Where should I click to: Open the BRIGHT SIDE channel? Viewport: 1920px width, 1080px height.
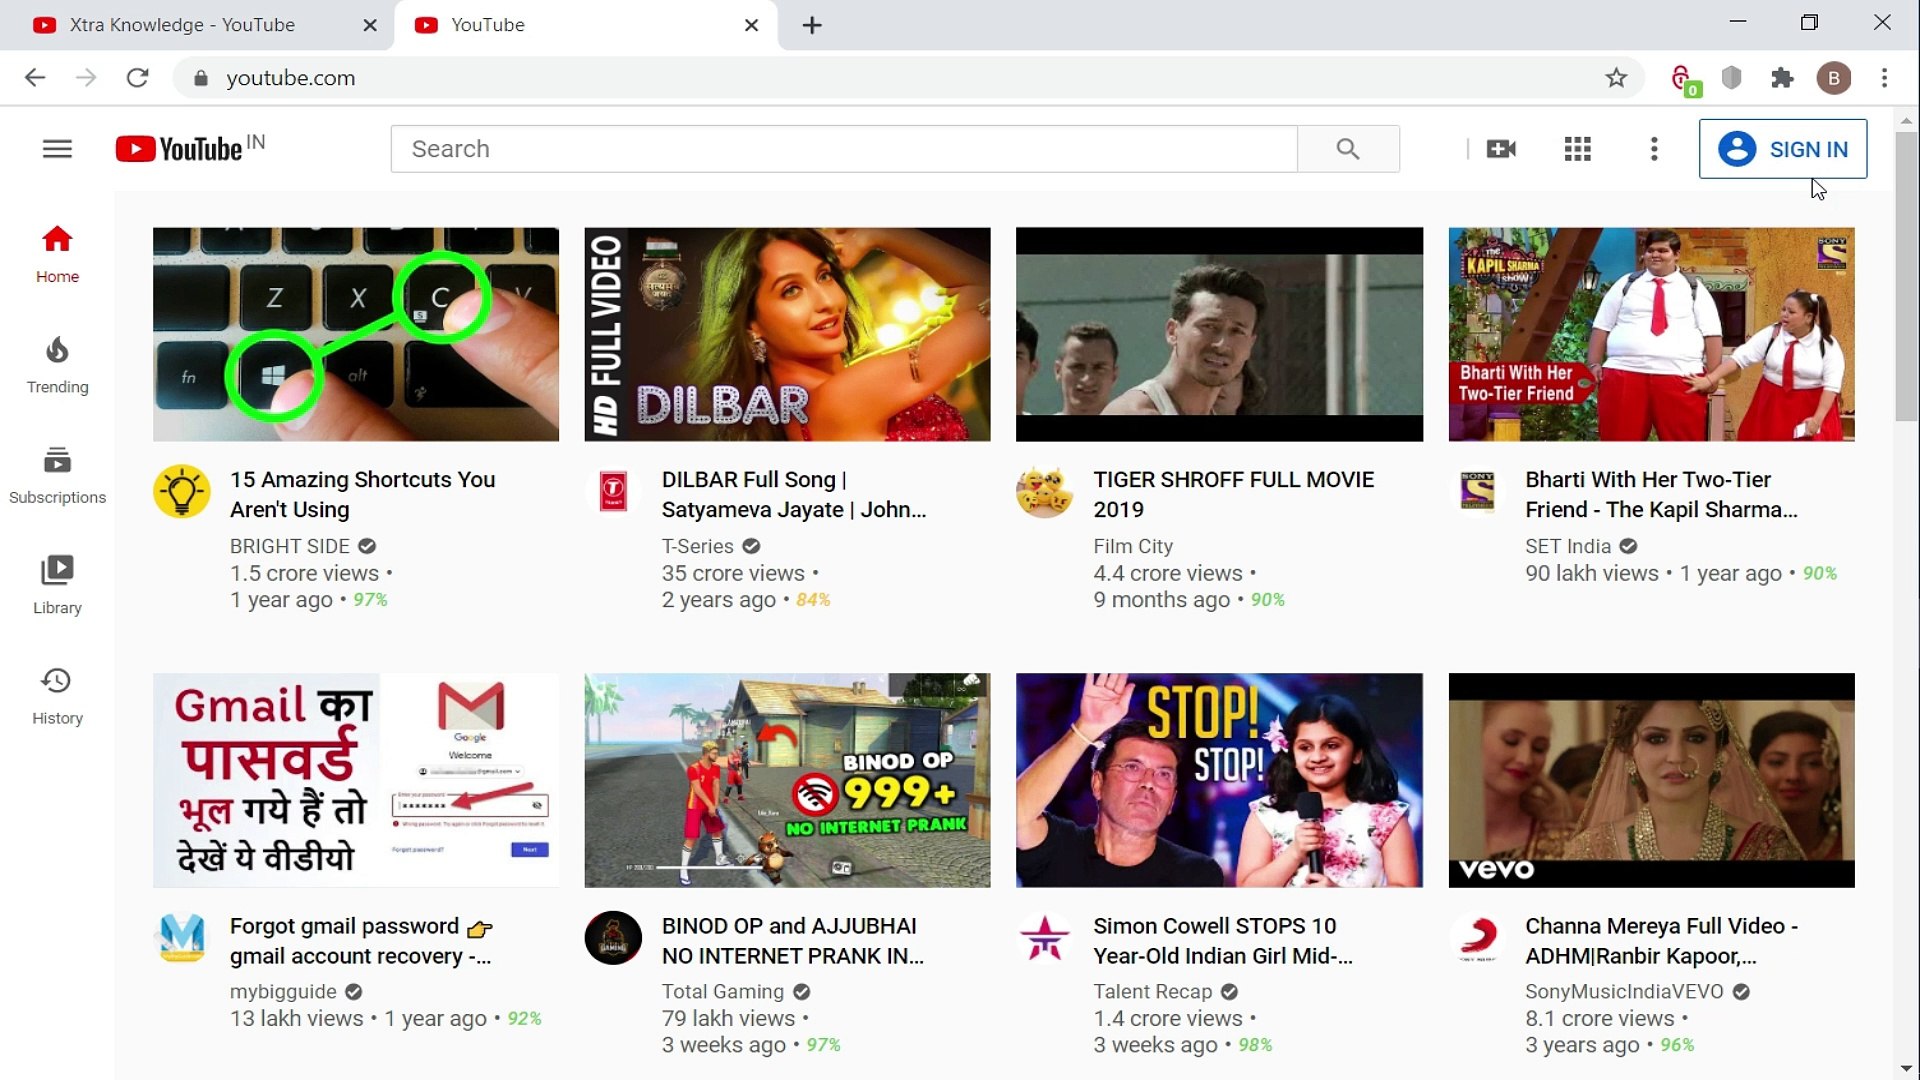click(x=290, y=546)
